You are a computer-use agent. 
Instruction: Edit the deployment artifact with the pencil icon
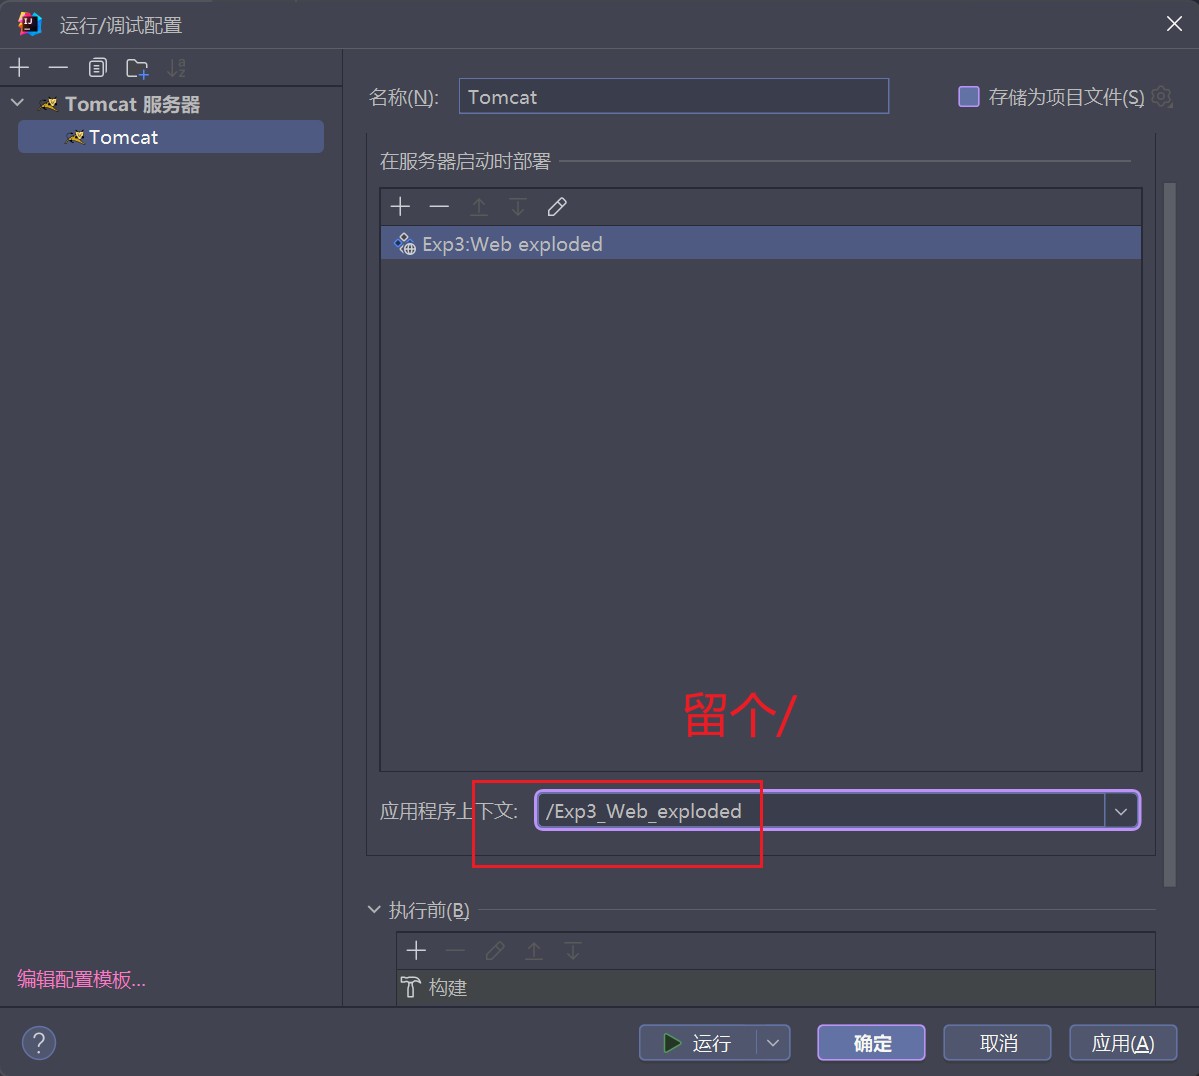coord(557,206)
